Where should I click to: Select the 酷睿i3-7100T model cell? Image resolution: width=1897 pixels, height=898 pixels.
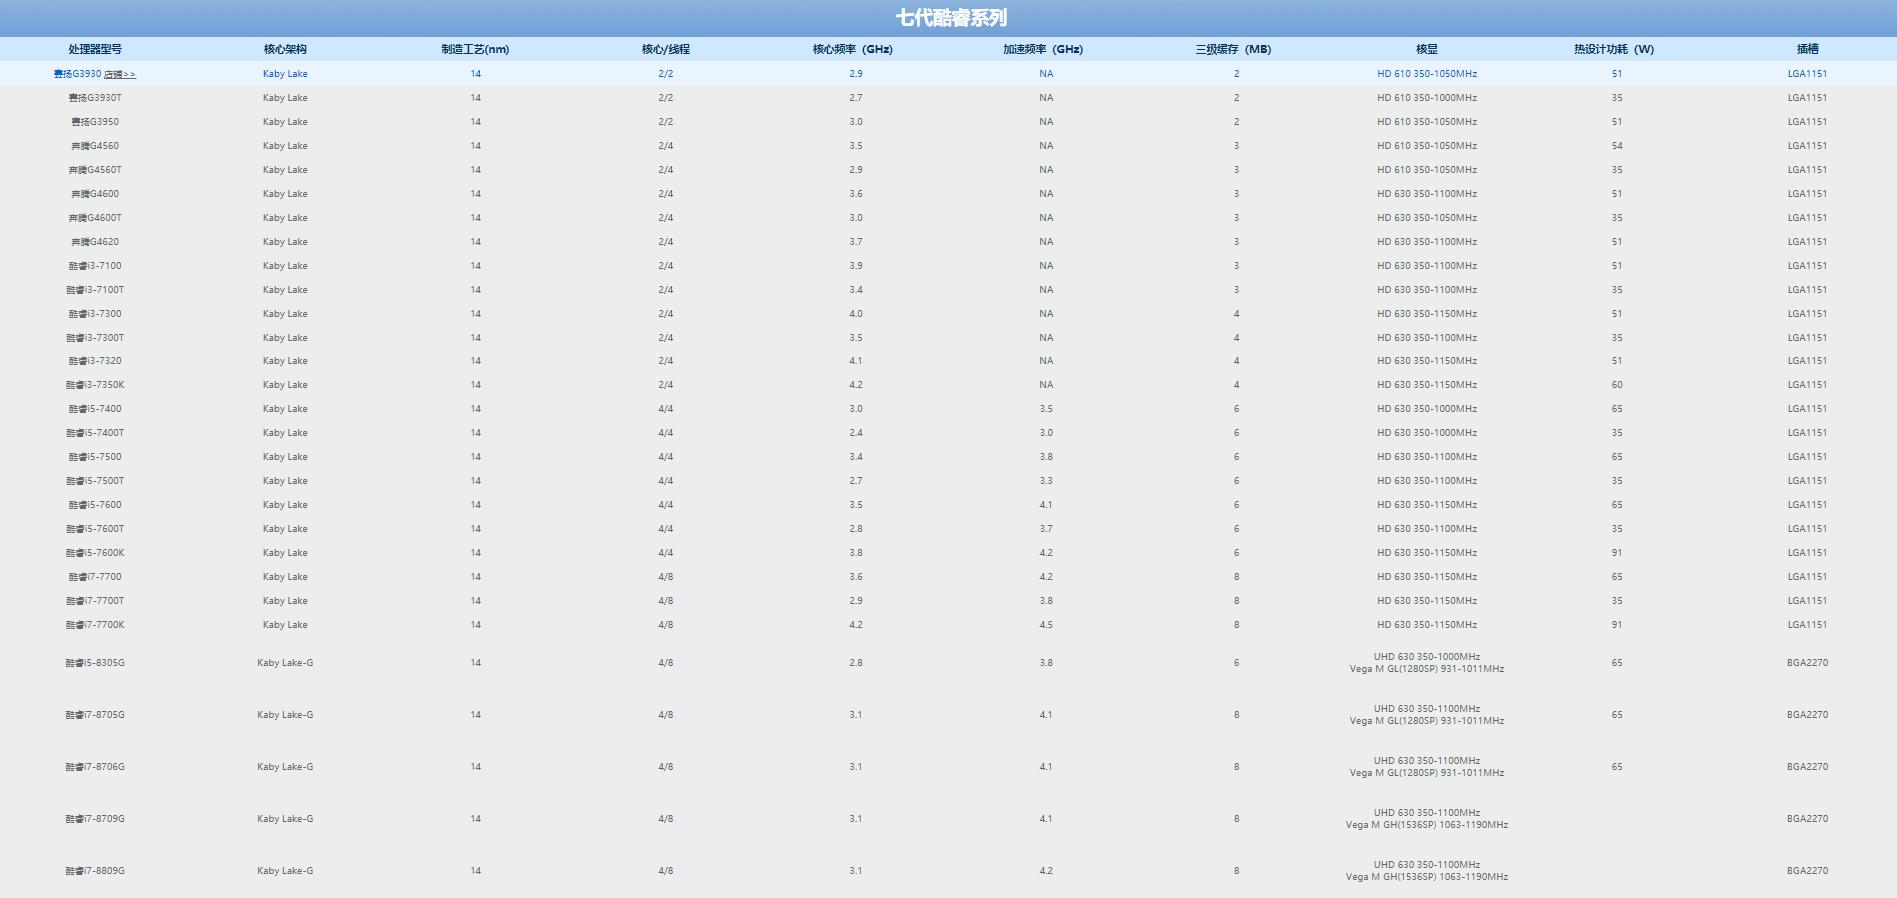pos(95,290)
